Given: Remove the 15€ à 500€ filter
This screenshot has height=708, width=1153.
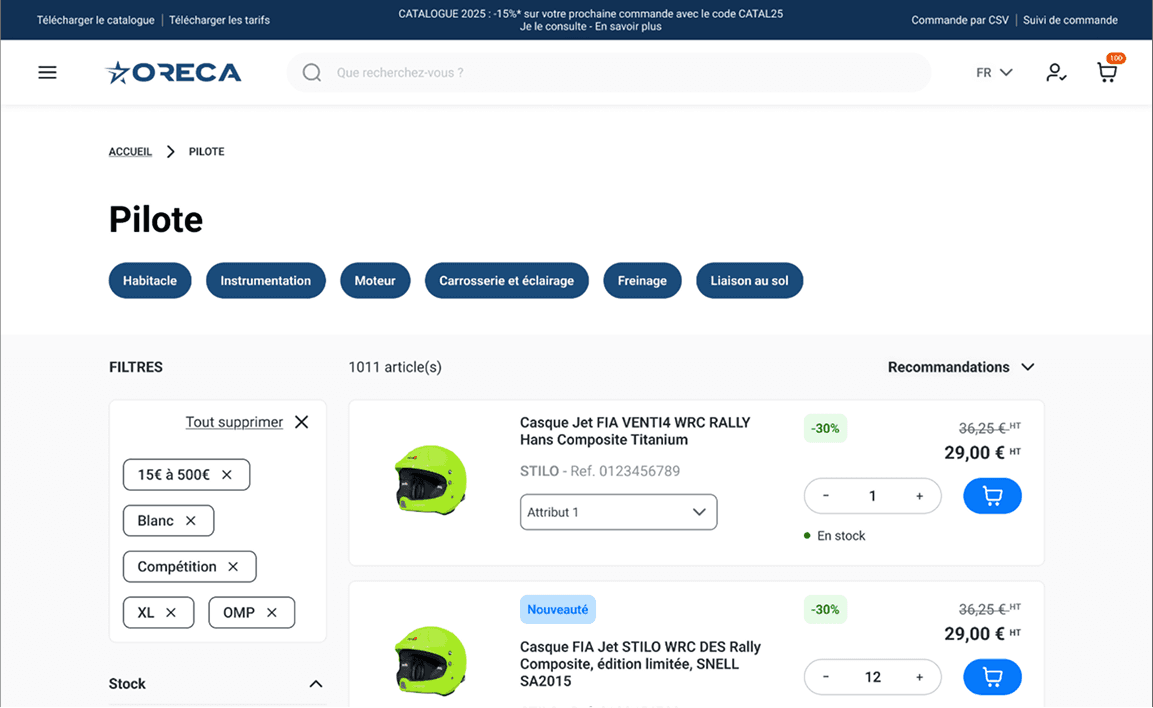Looking at the screenshot, I should coord(226,475).
